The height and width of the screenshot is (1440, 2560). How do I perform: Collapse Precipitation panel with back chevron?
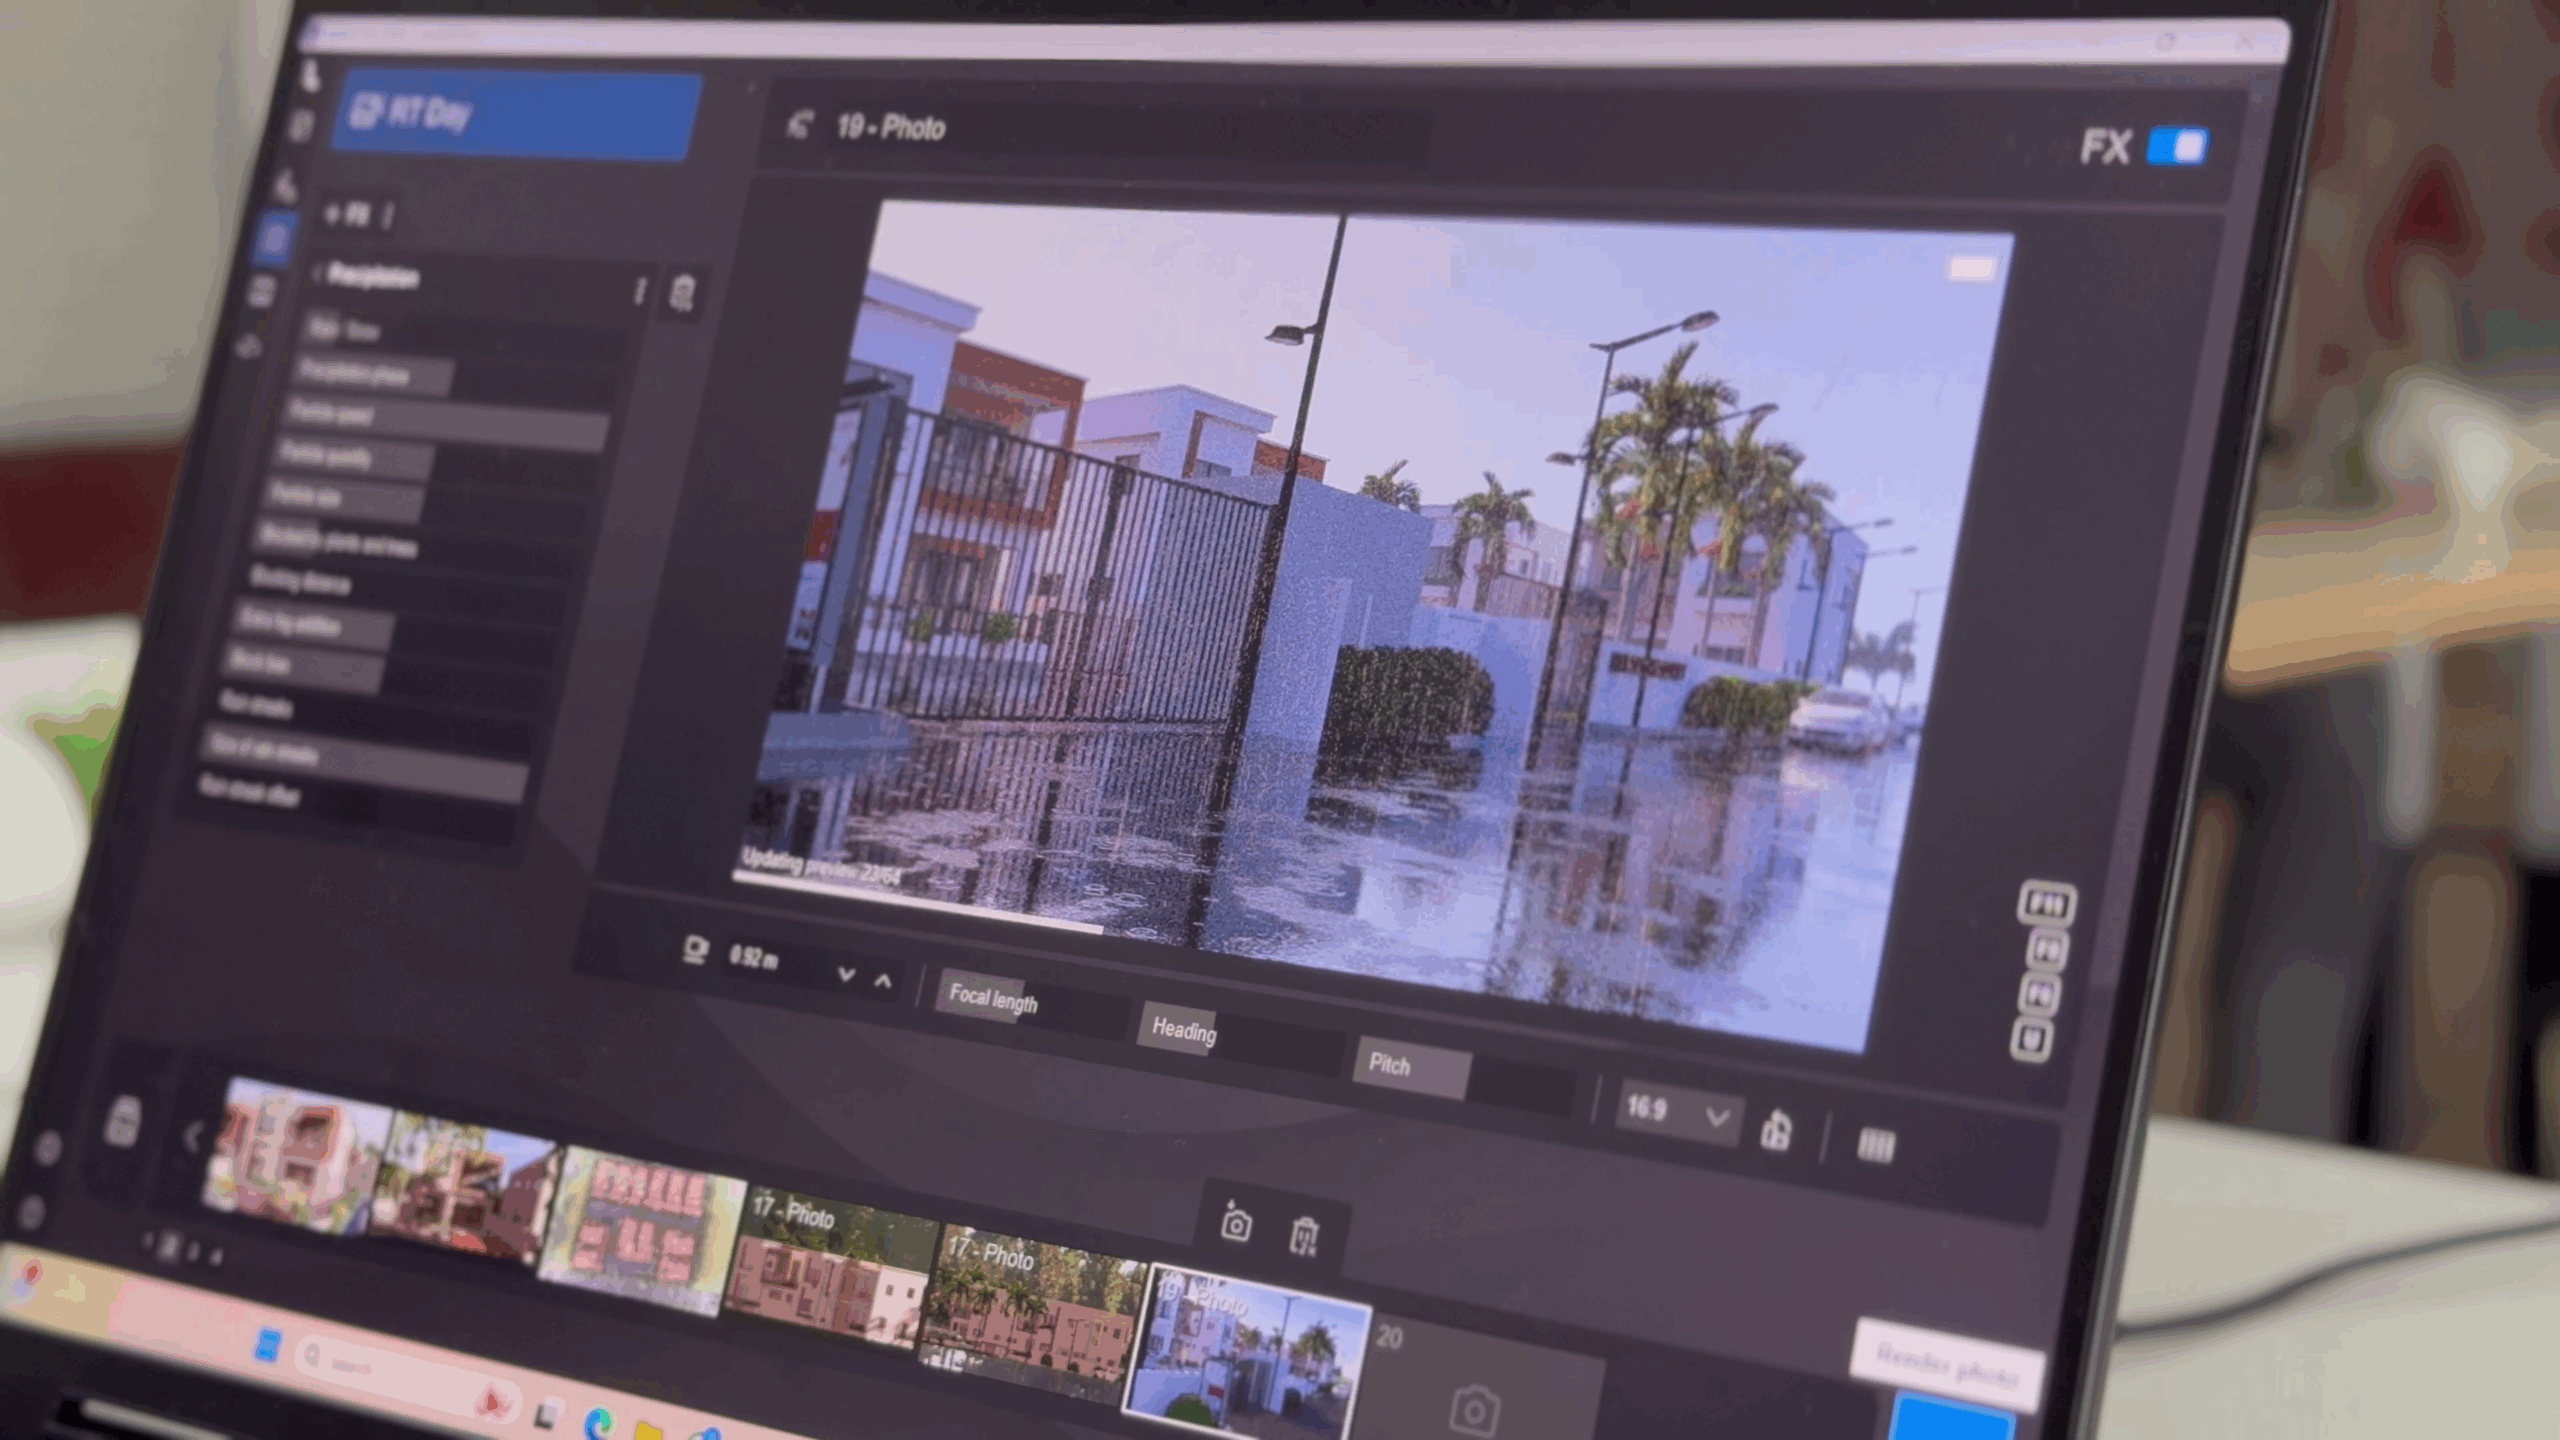click(318, 273)
